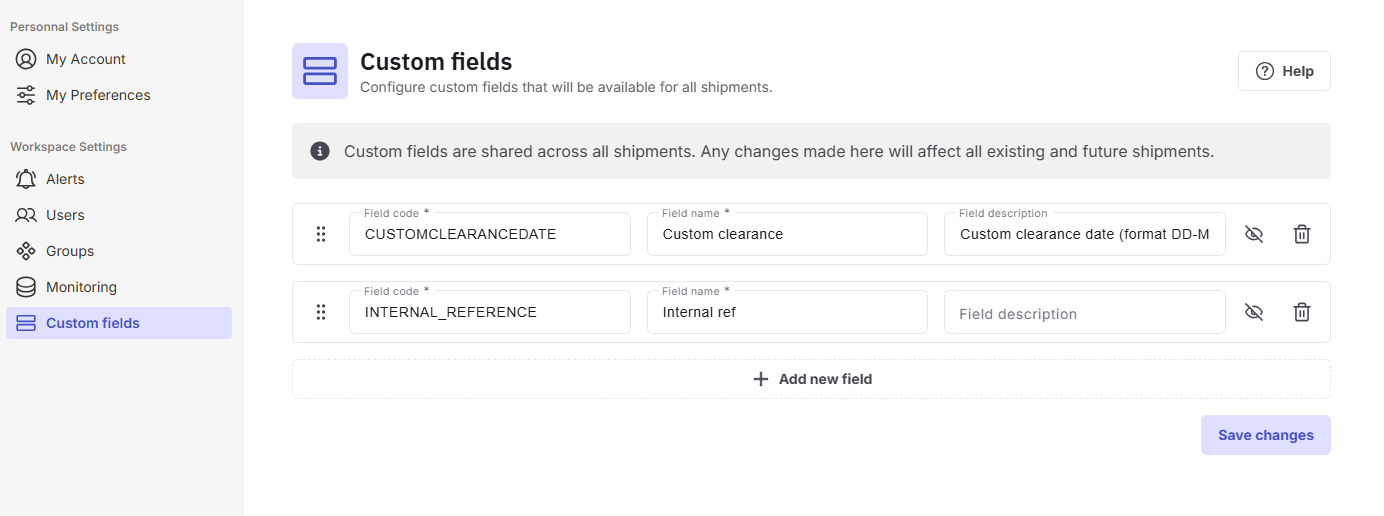Viewport: 1384px width, 516px height.
Task: Click the question mark Help icon
Action: pyautogui.click(x=1265, y=71)
